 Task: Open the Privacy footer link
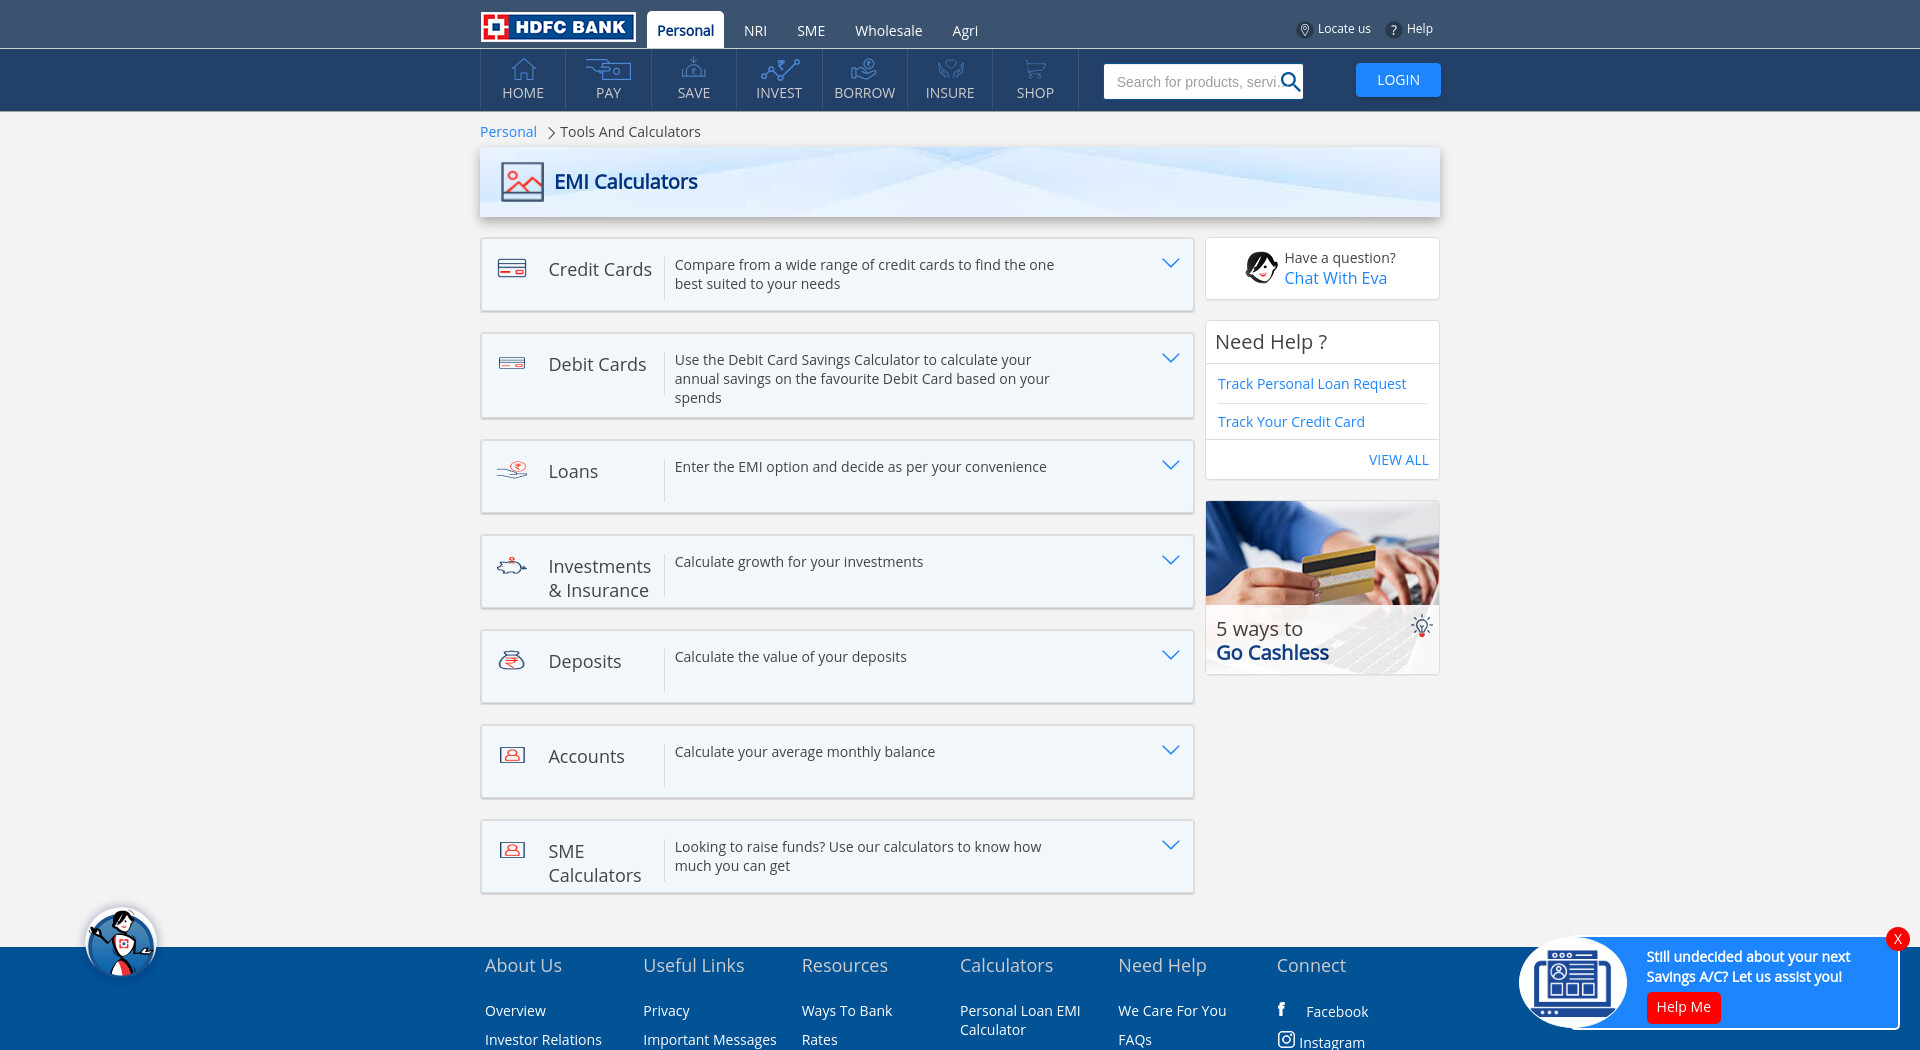pos(666,1011)
